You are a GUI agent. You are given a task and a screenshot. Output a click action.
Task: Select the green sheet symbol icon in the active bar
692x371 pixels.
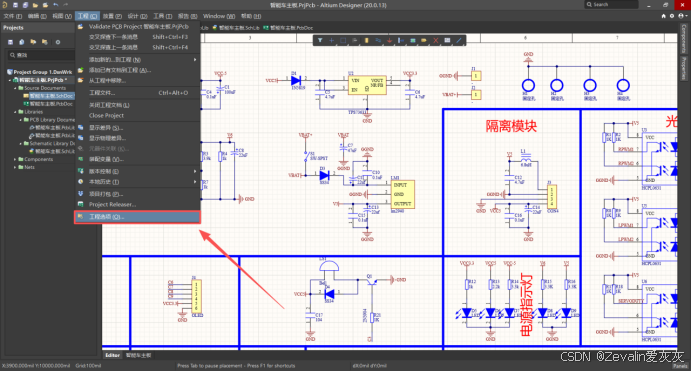tap(412, 40)
